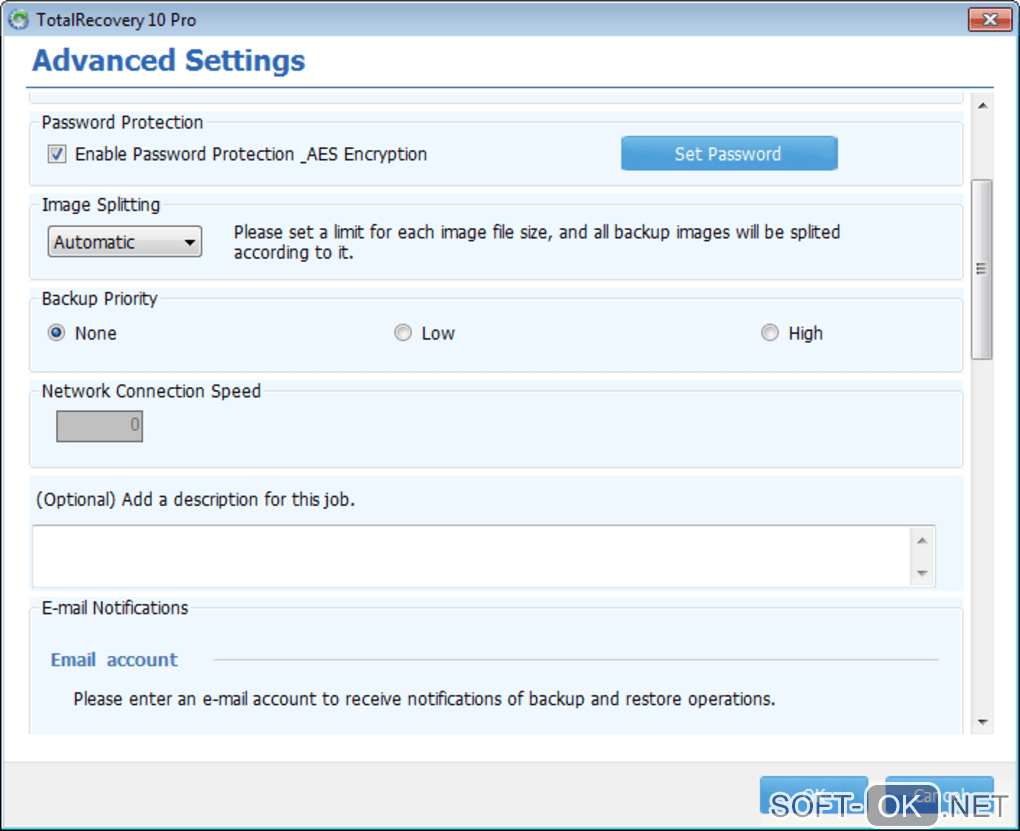Click the settings panel scroll-down arrow
Image resolution: width=1020 pixels, height=831 pixels.
pos(982,721)
